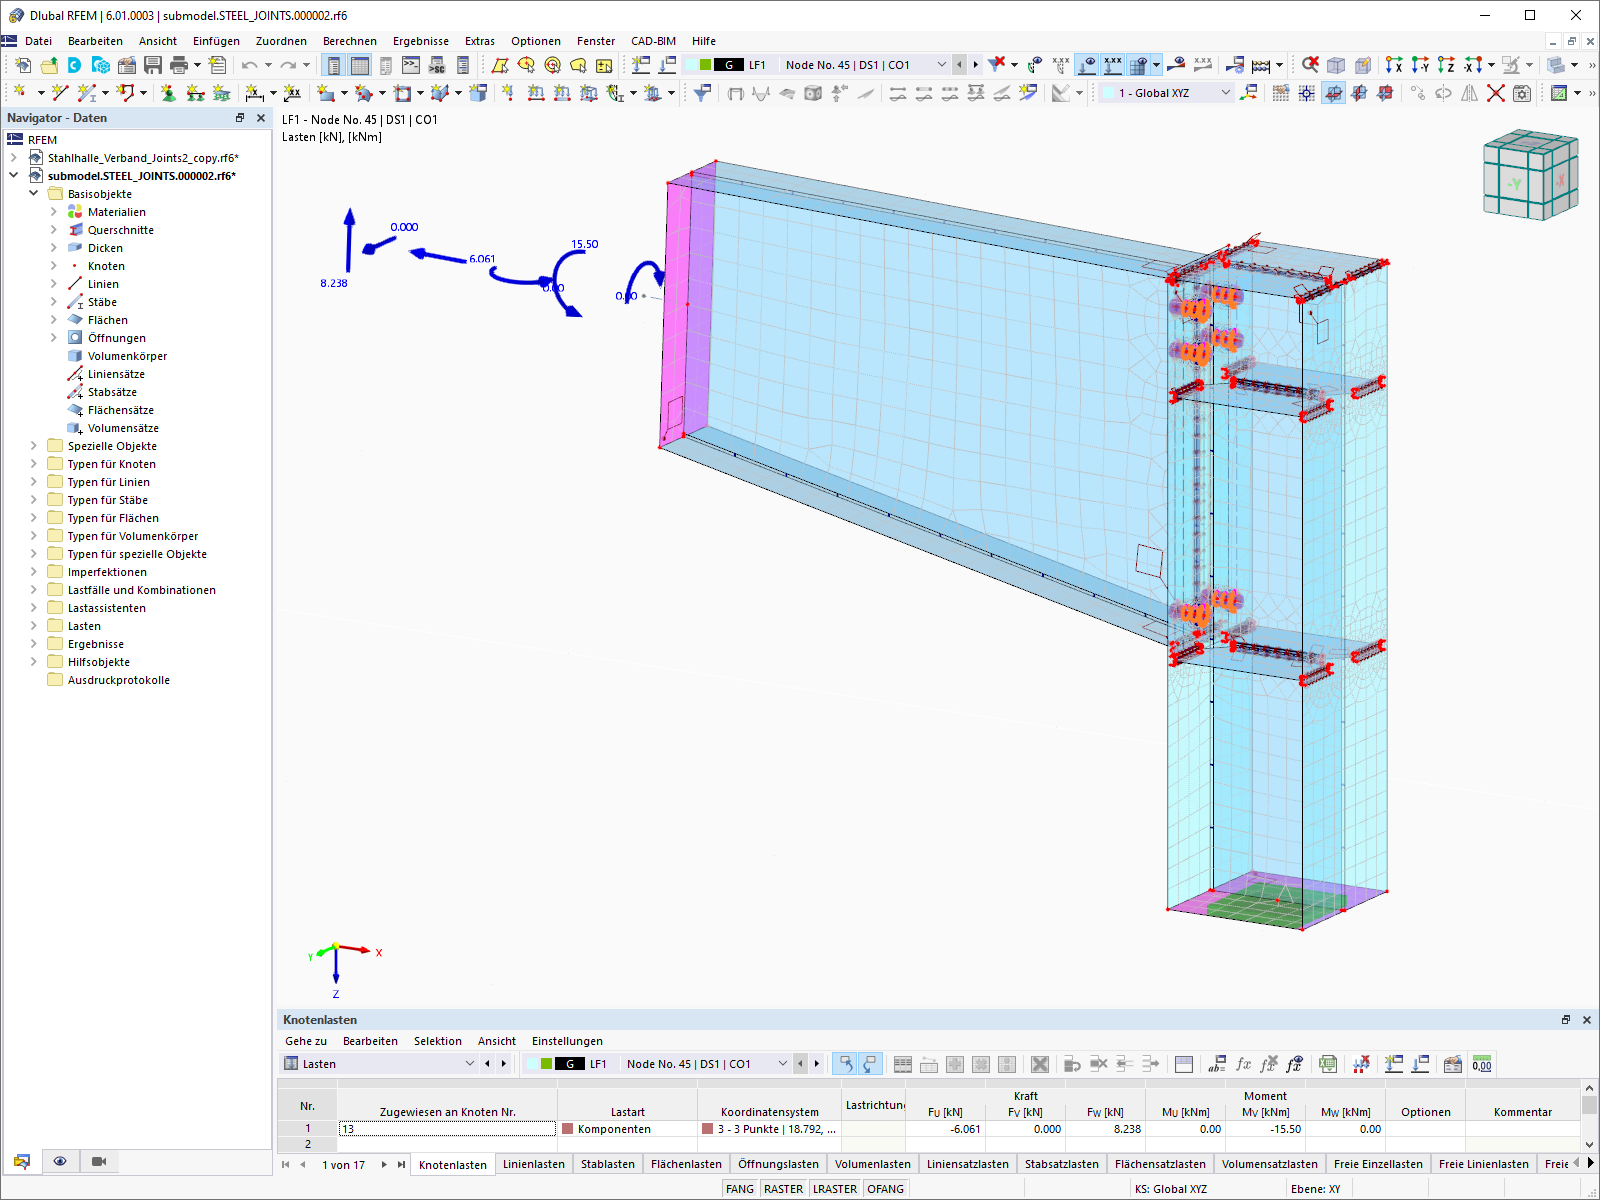Select the view in X direction icon
The width and height of the screenshot is (1600, 1200).
(x=1394, y=65)
